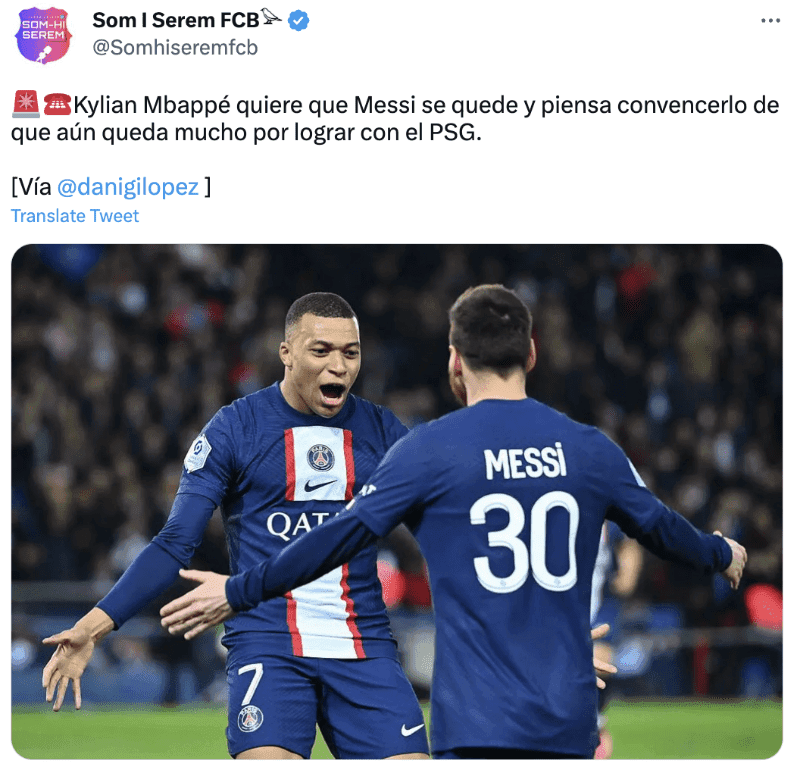Click the Nike swoosh on Mbappé's chest
This screenshot has width=800, height=770.
(319, 485)
